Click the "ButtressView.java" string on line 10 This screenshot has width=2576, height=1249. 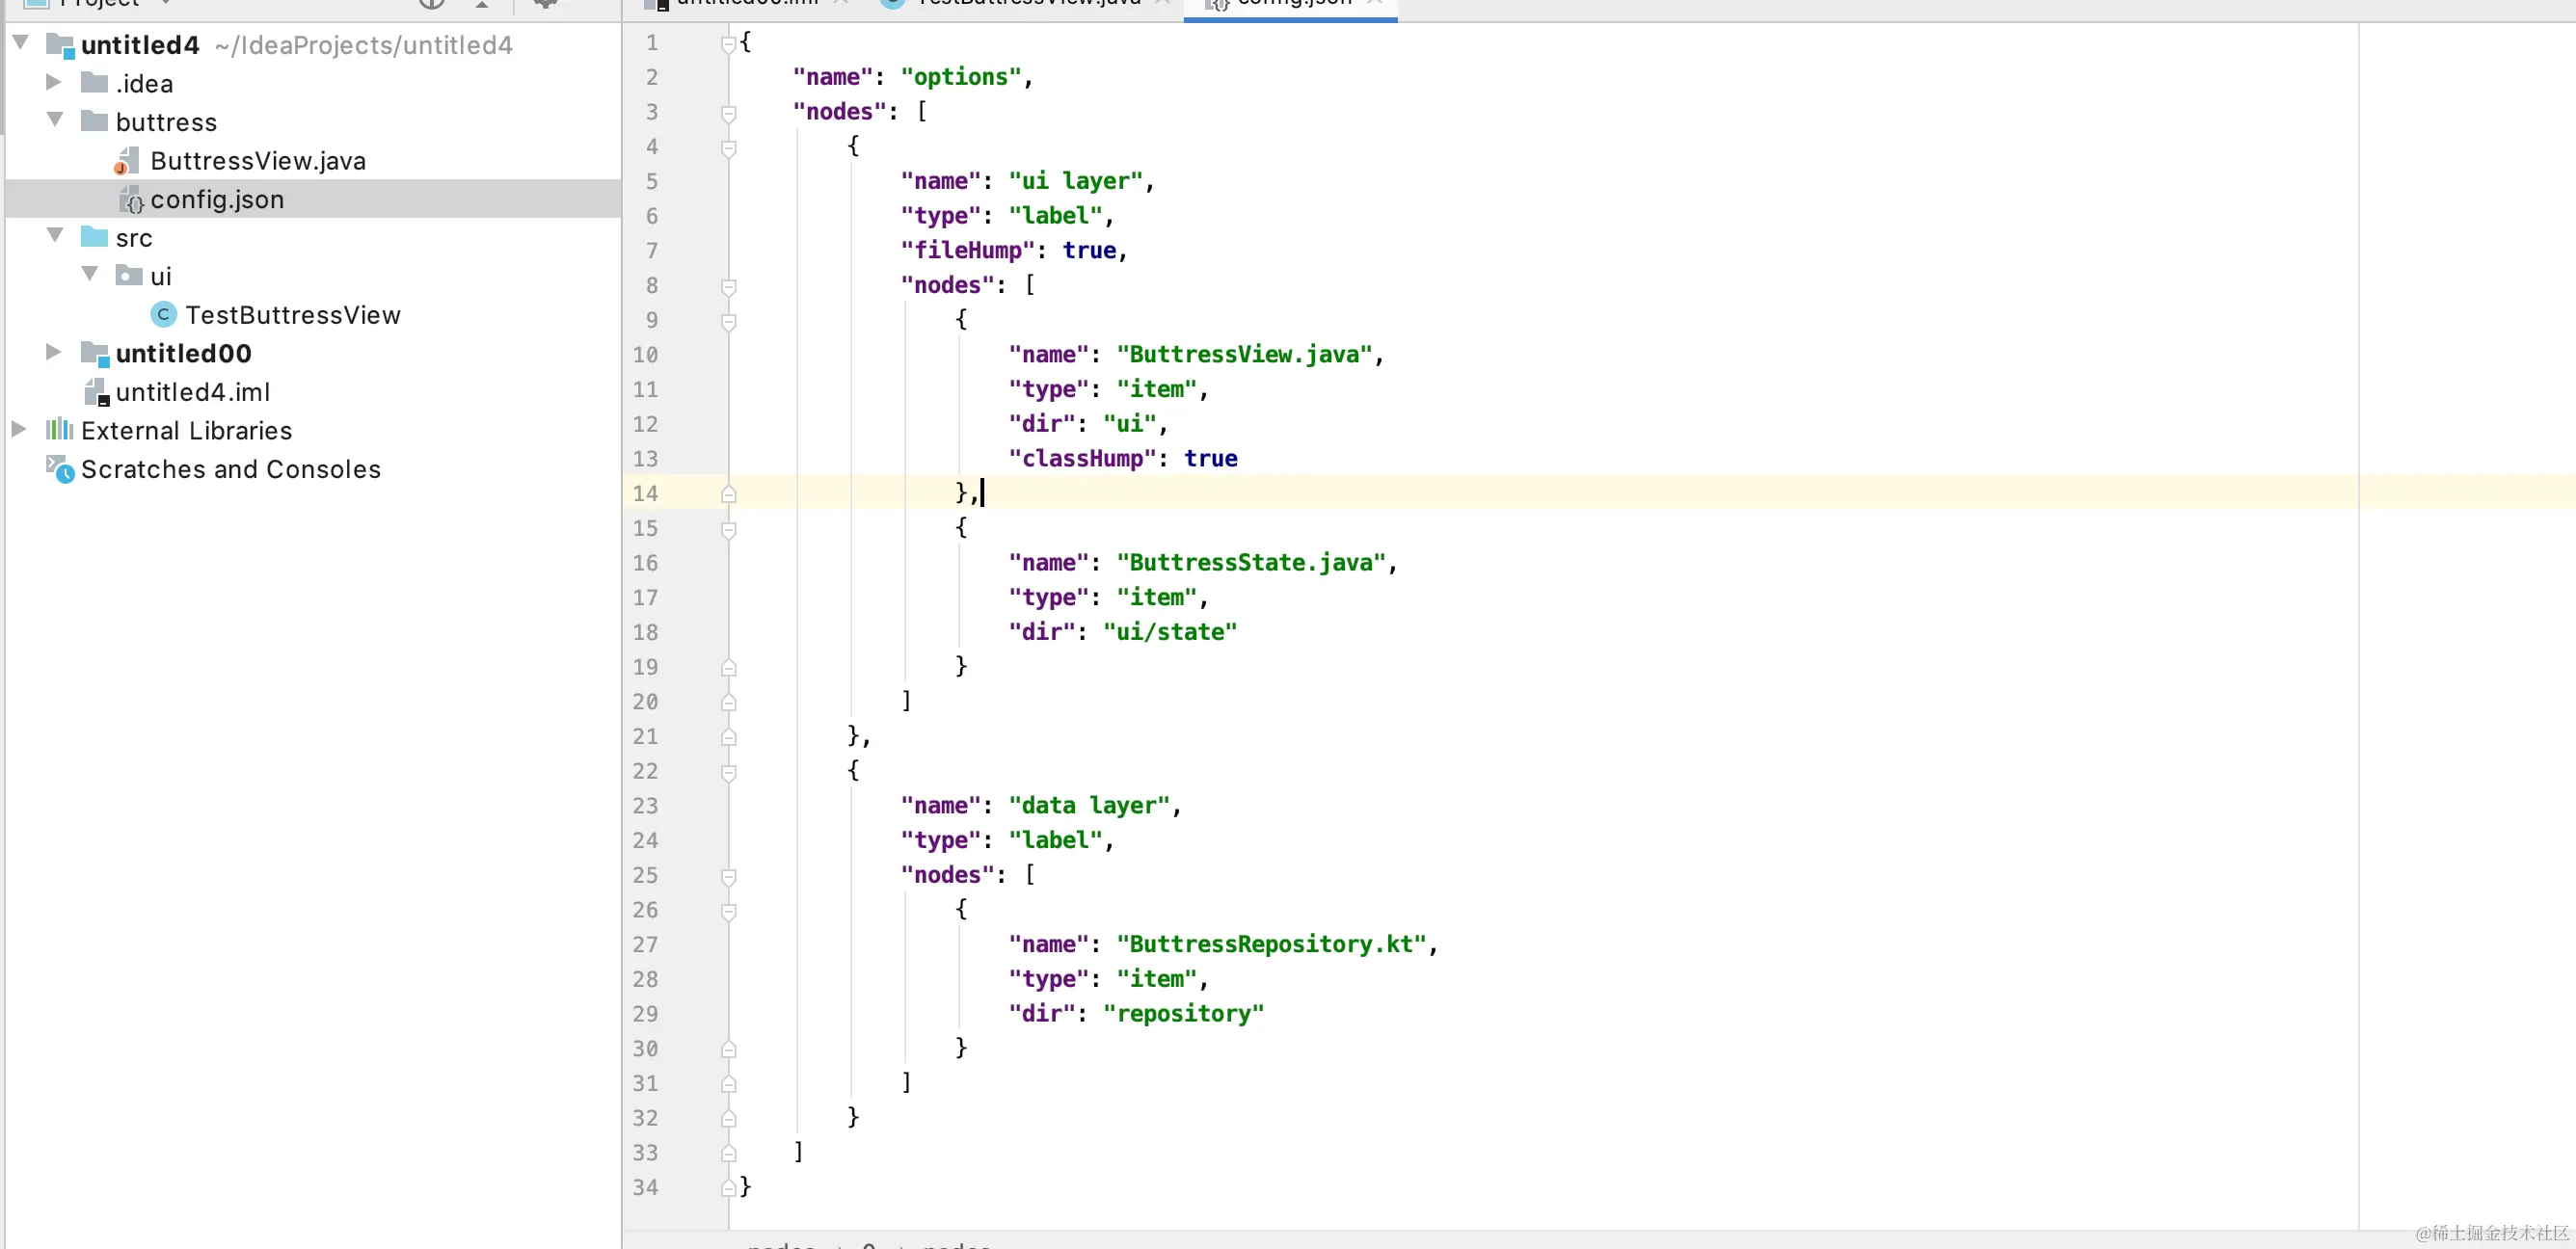click(1245, 354)
